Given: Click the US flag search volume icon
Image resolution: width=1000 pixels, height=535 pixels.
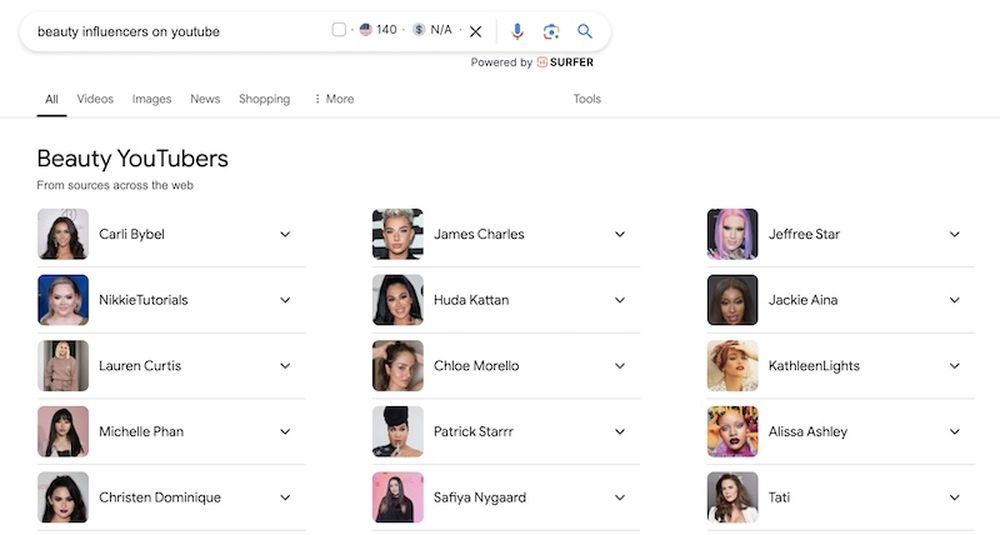Looking at the screenshot, I should pyautogui.click(x=365, y=29).
